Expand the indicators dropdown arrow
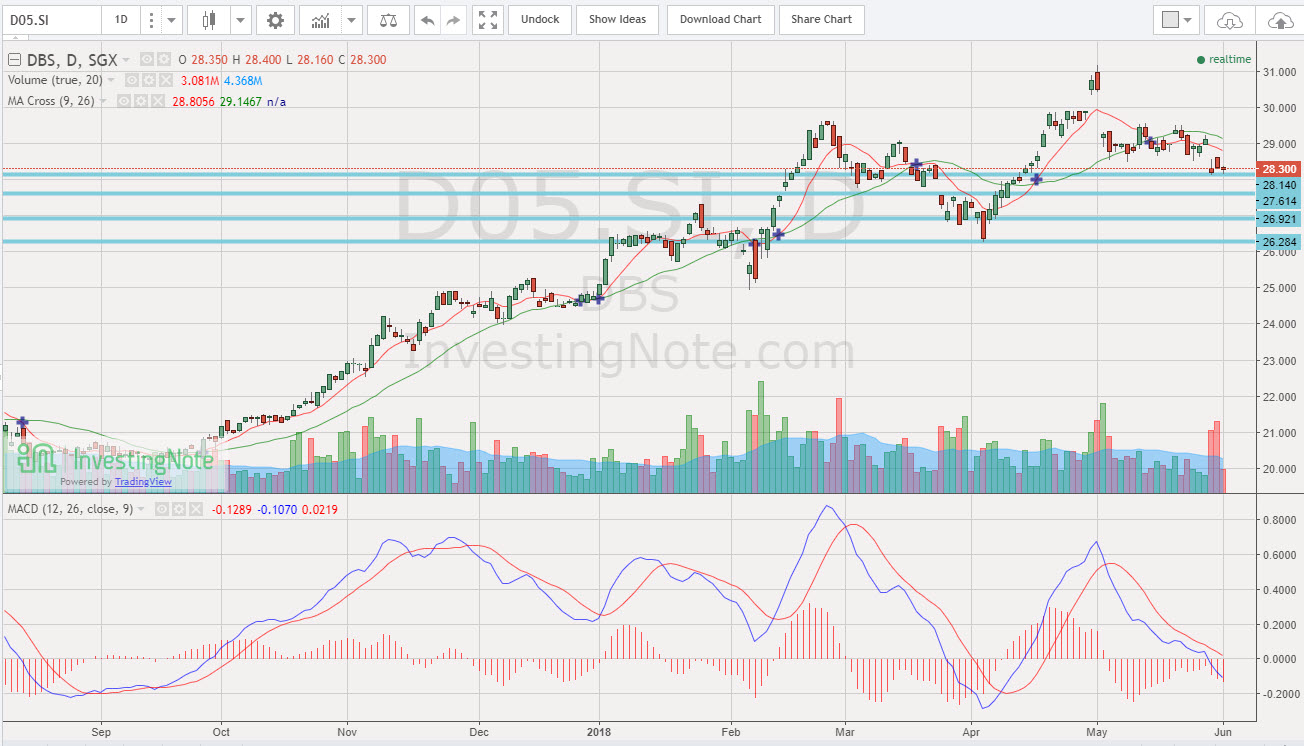The width and height of the screenshot is (1304, 746). [x=350, y=19]
